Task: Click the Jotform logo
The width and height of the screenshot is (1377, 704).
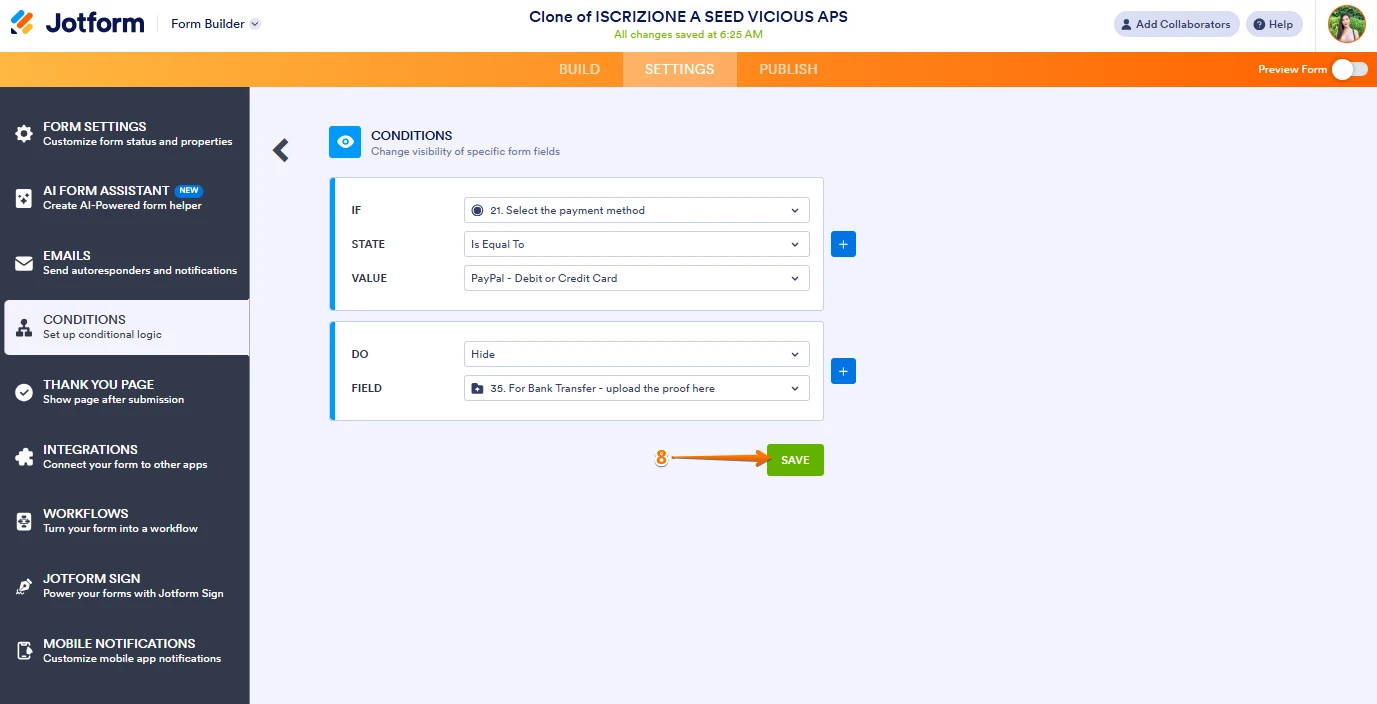Action: click(x=77, y=24)
